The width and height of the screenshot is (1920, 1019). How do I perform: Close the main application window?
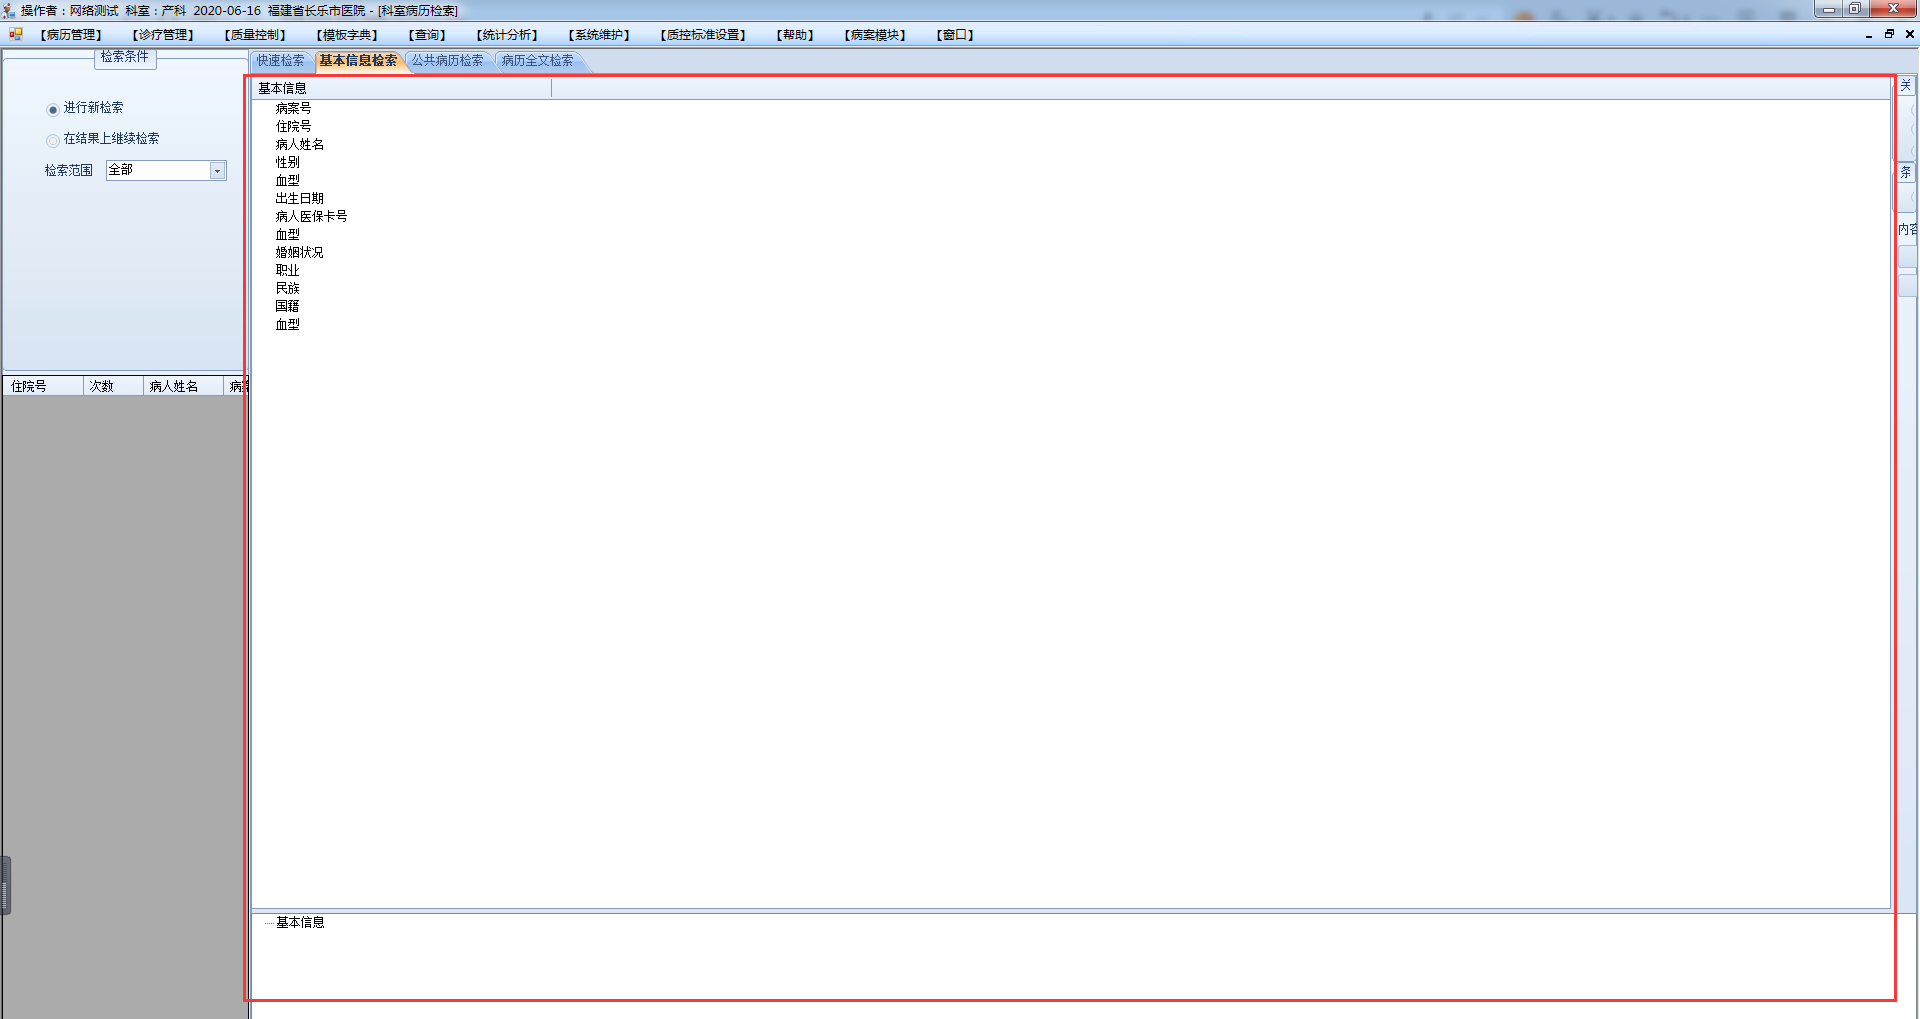(1893, 9)
